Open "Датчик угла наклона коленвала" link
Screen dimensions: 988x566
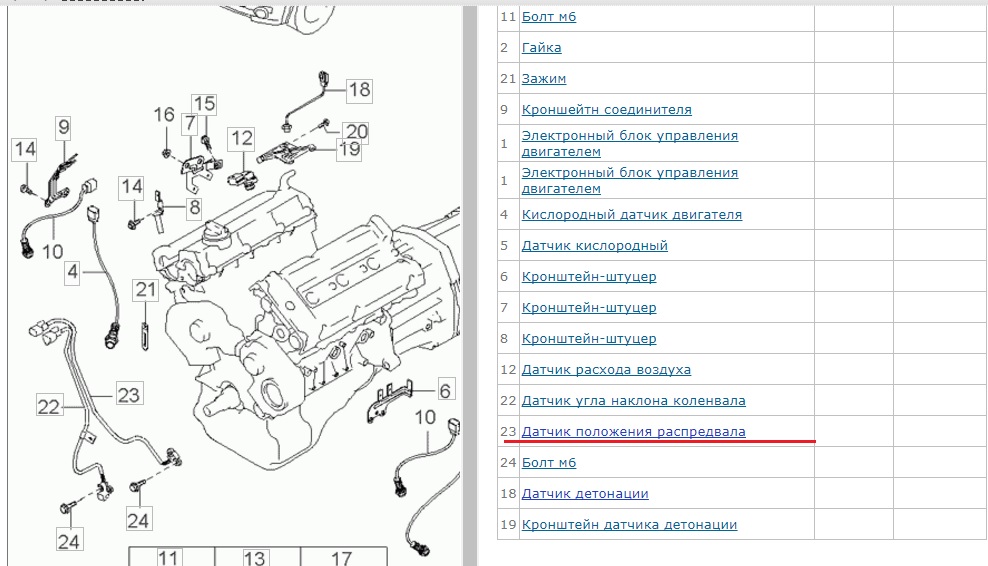(633, 401)
